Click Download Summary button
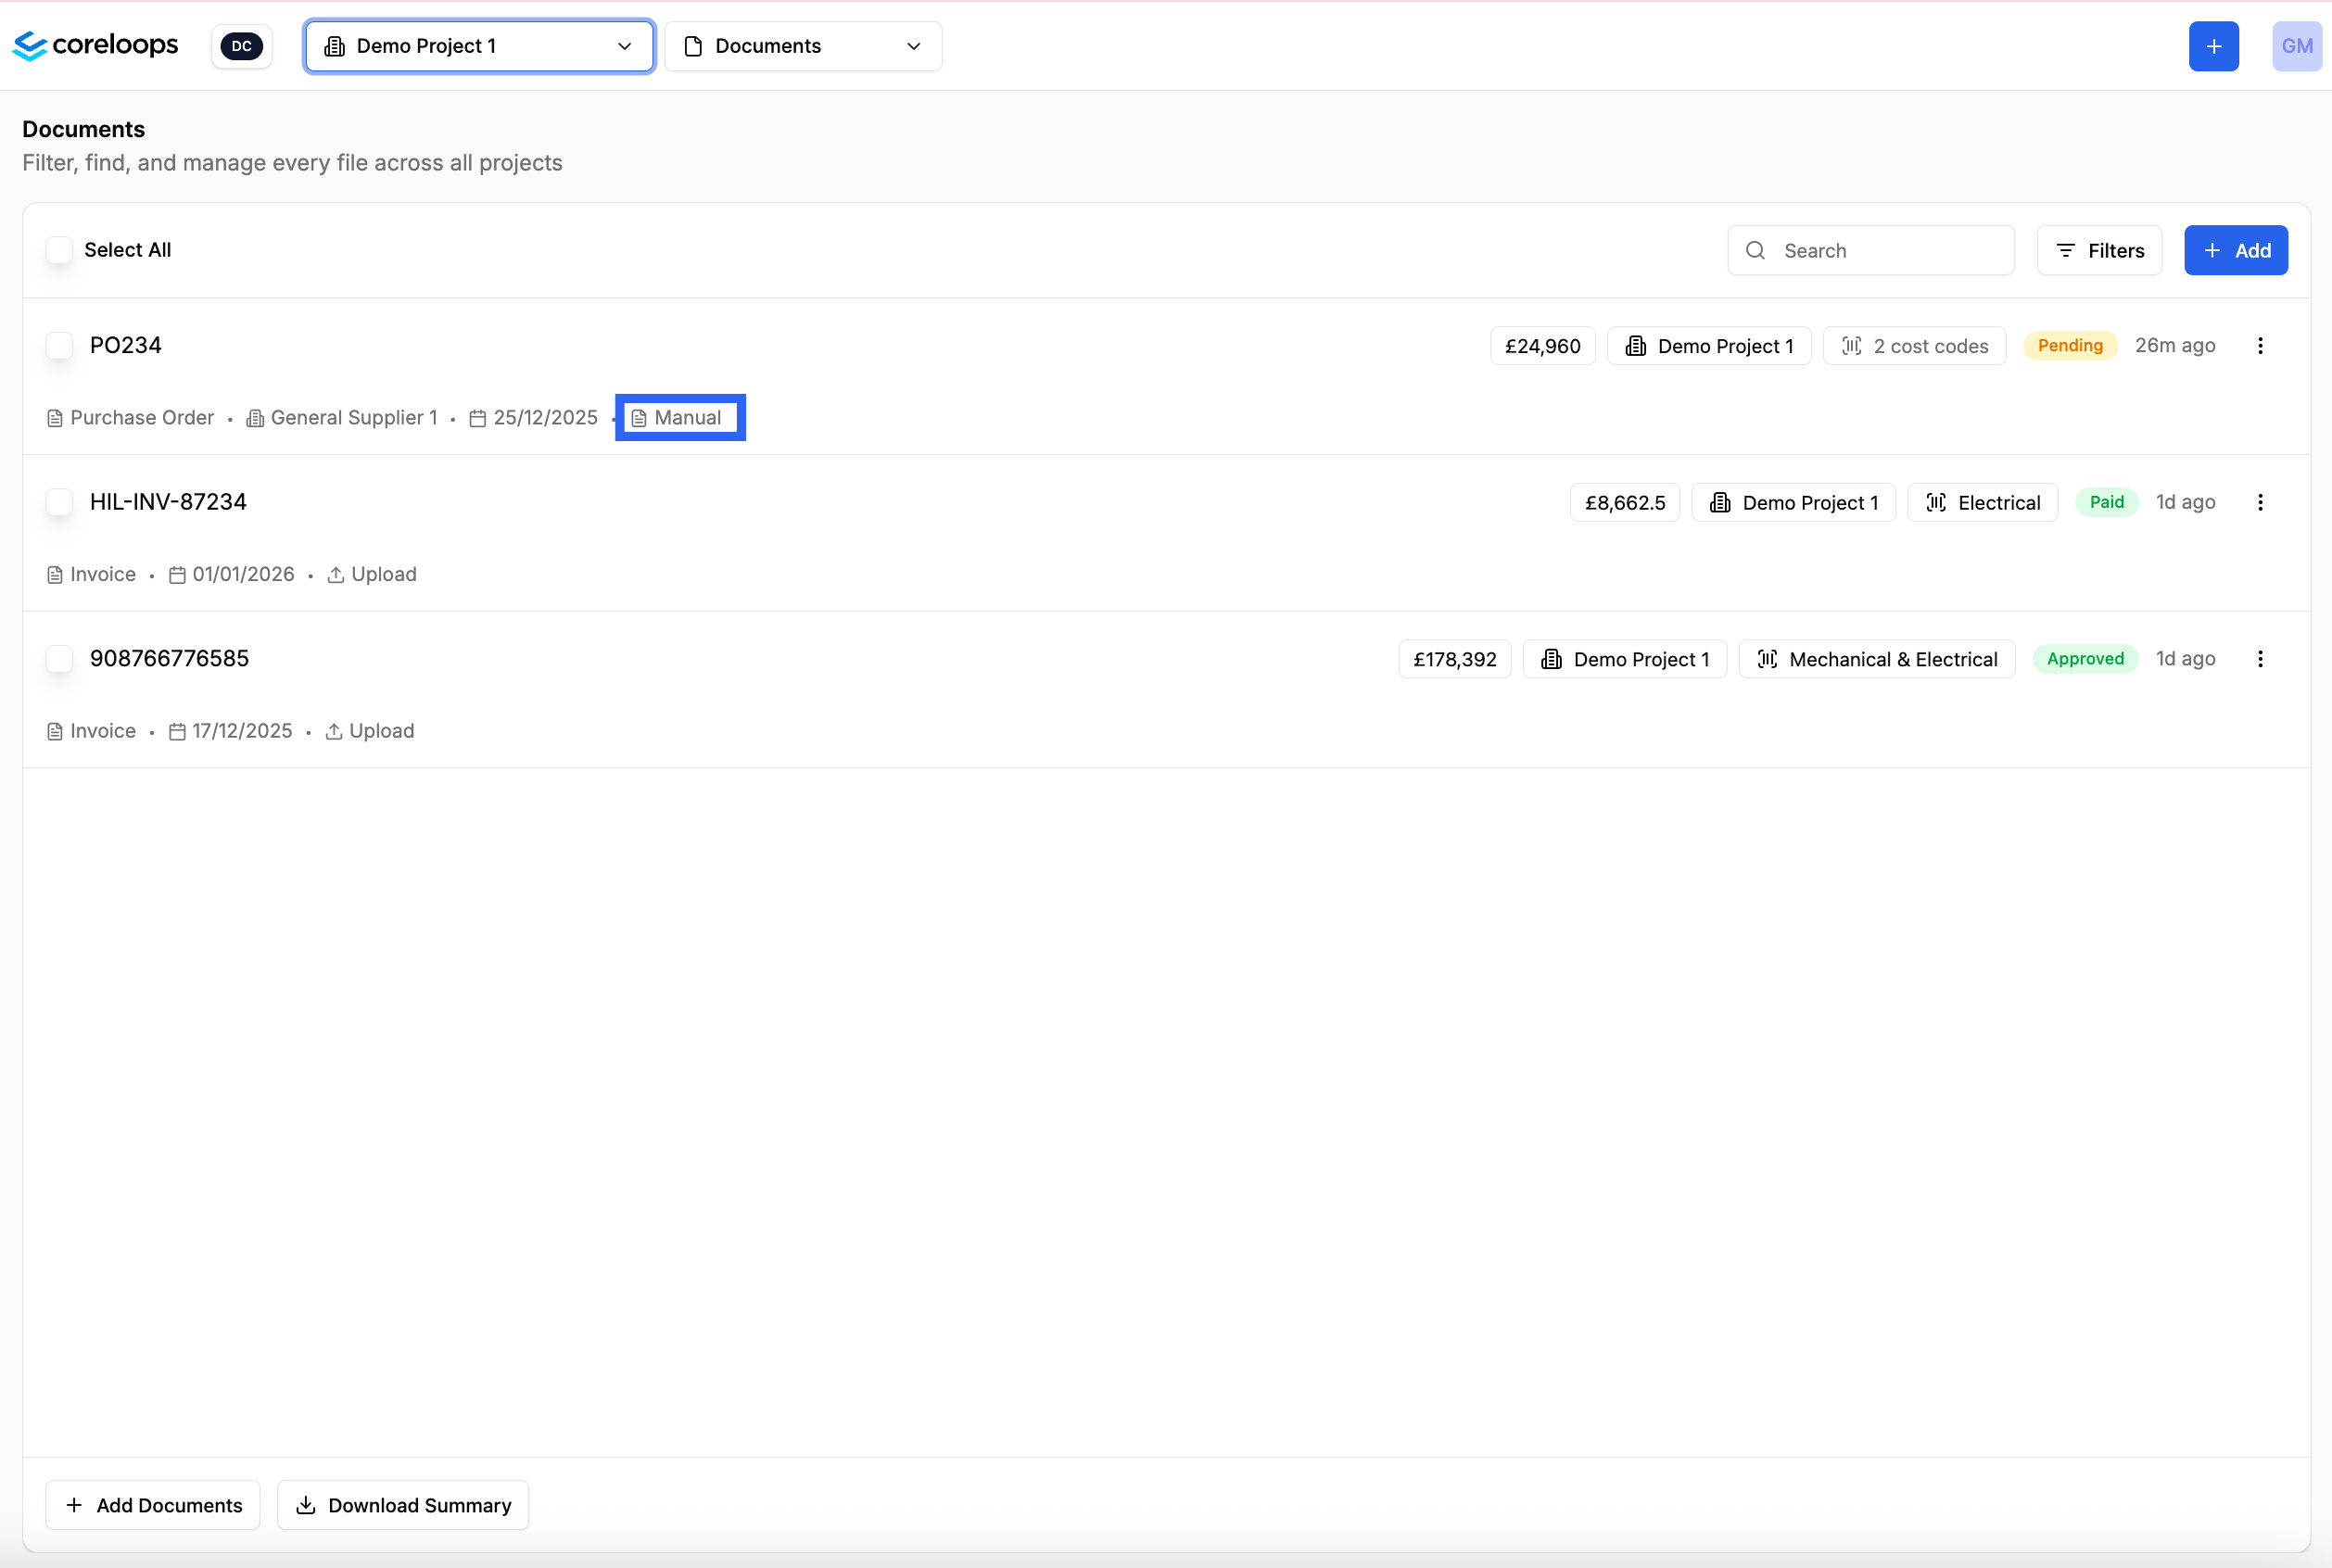Viewport: 2332px width, 1568px height. pos(403,1505)
